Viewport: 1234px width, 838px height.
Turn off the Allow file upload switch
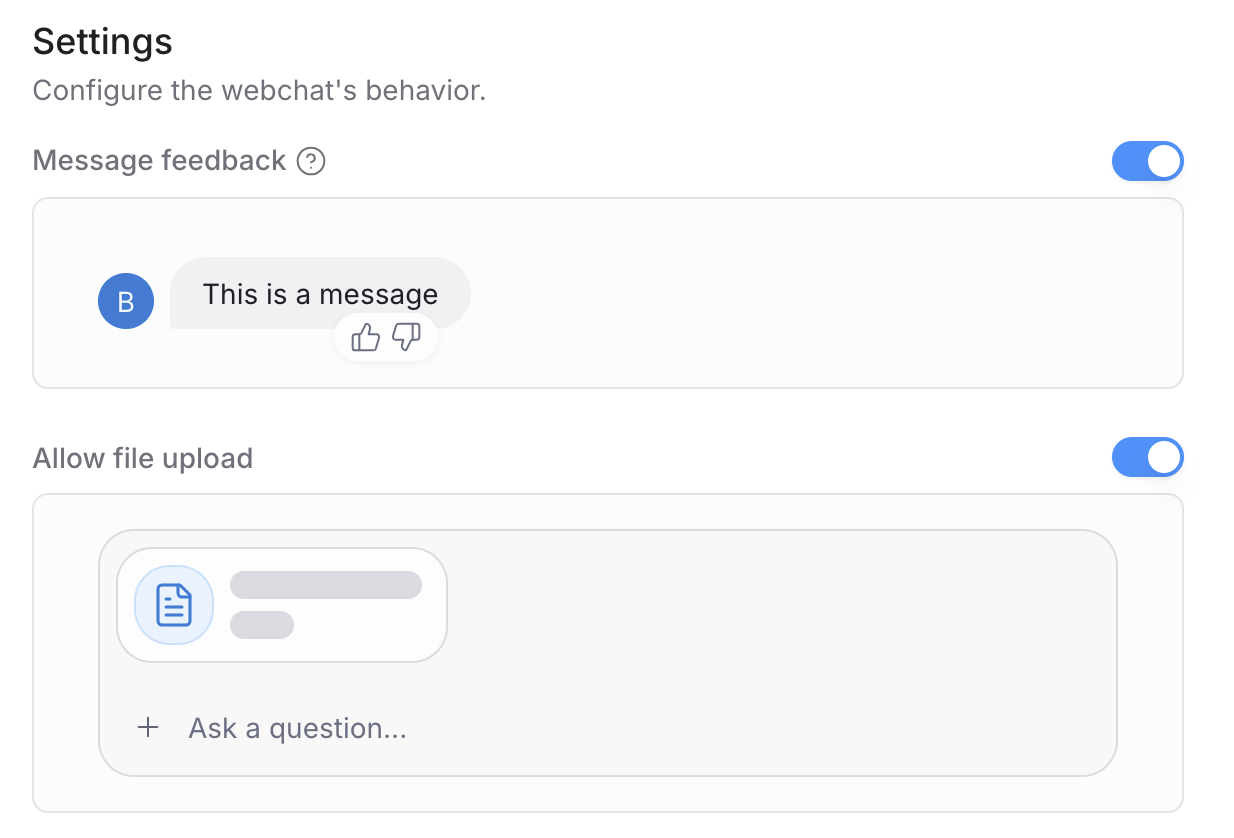point(1148,457)
